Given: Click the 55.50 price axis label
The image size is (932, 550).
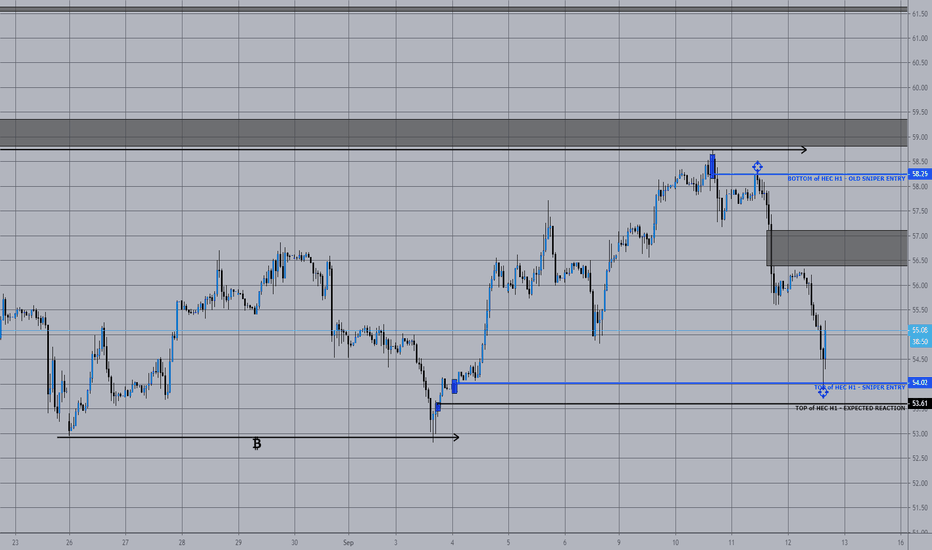Looking at the screenshot, I should point(920,310).
